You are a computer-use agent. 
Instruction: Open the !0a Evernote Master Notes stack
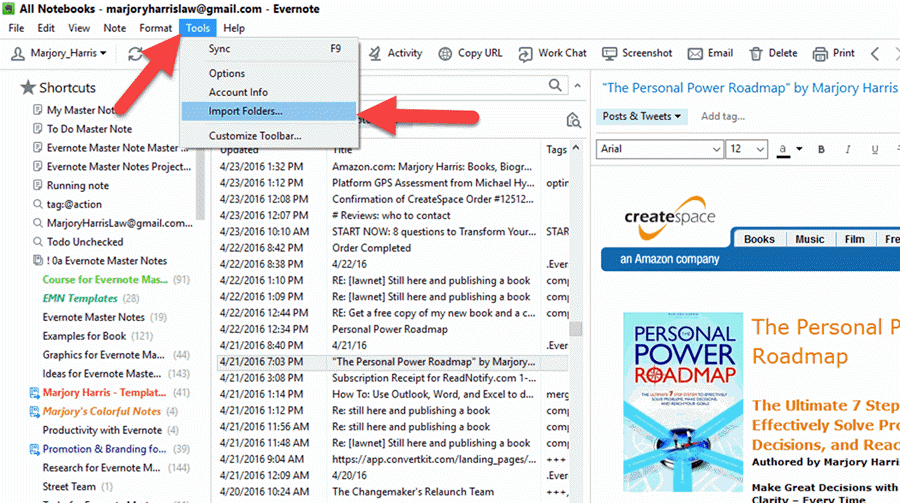click(x=107, y=261)
